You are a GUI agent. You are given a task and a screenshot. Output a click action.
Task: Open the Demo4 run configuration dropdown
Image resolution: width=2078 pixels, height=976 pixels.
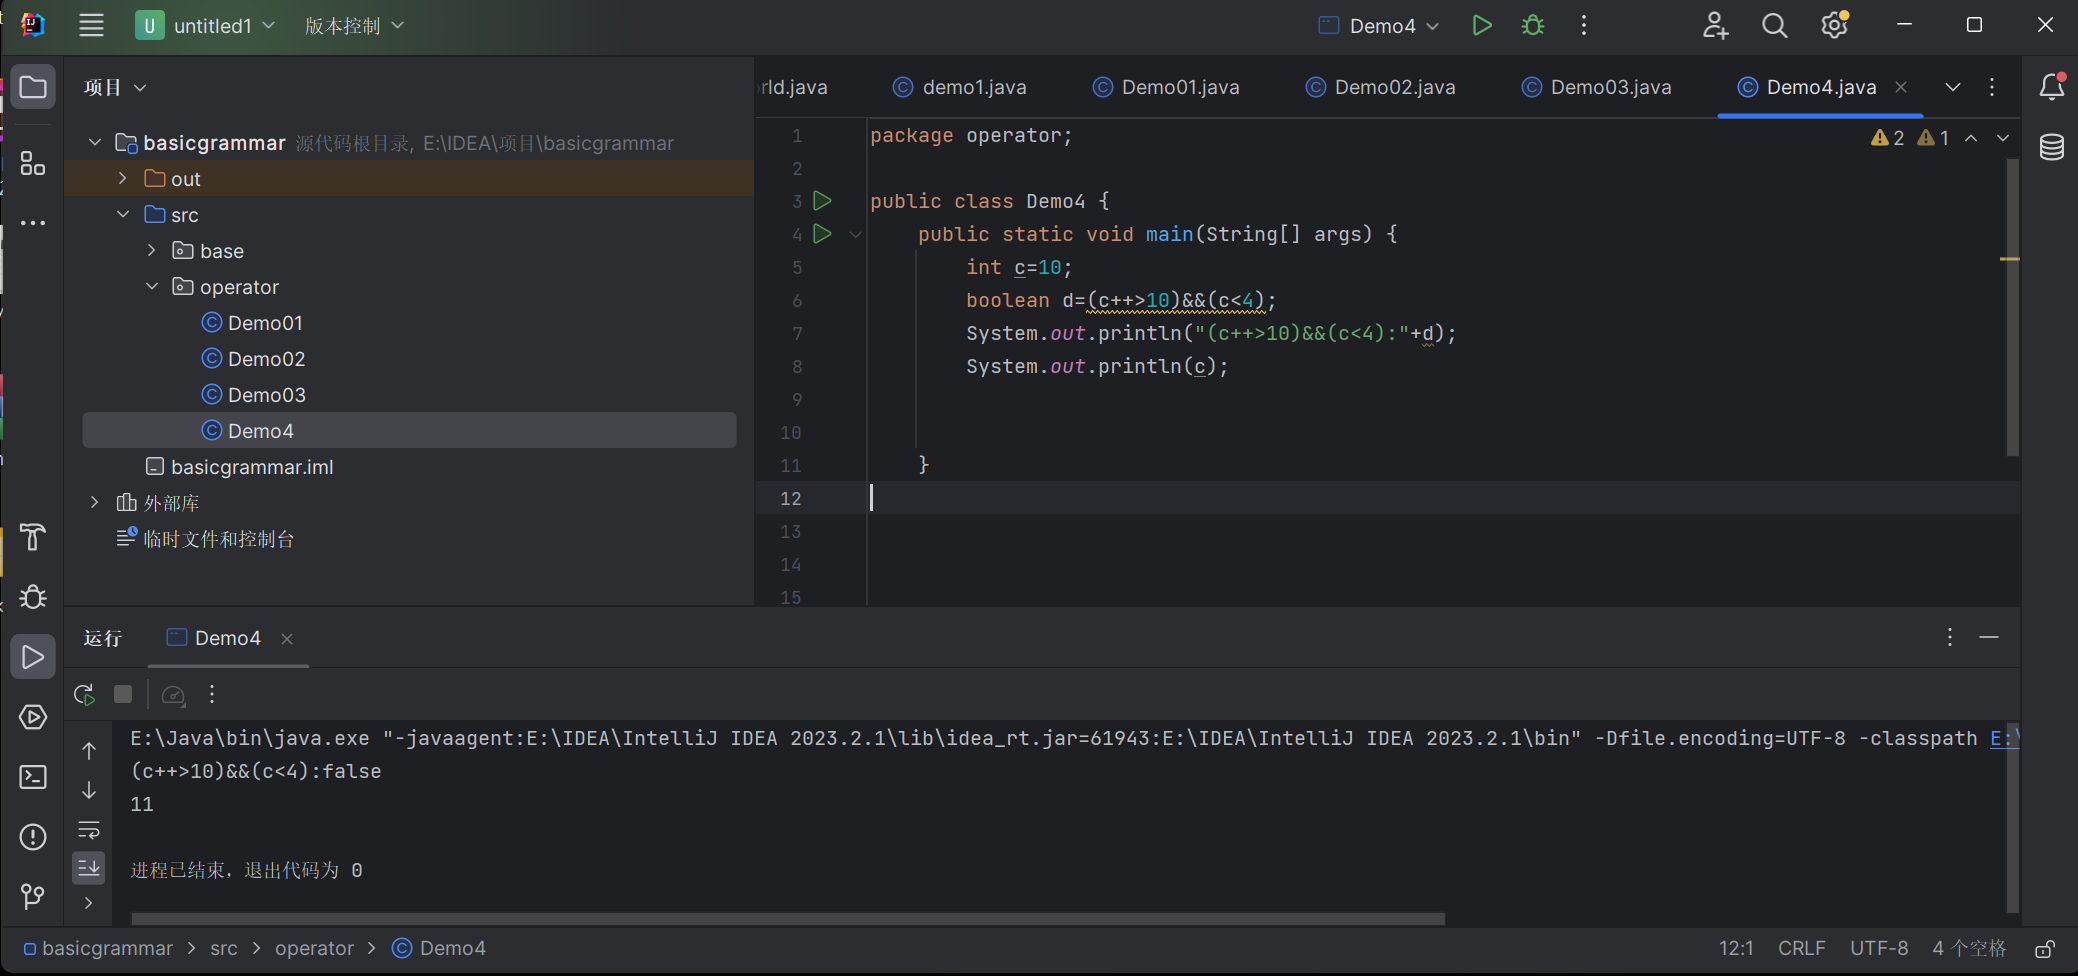pos(1379,26)
